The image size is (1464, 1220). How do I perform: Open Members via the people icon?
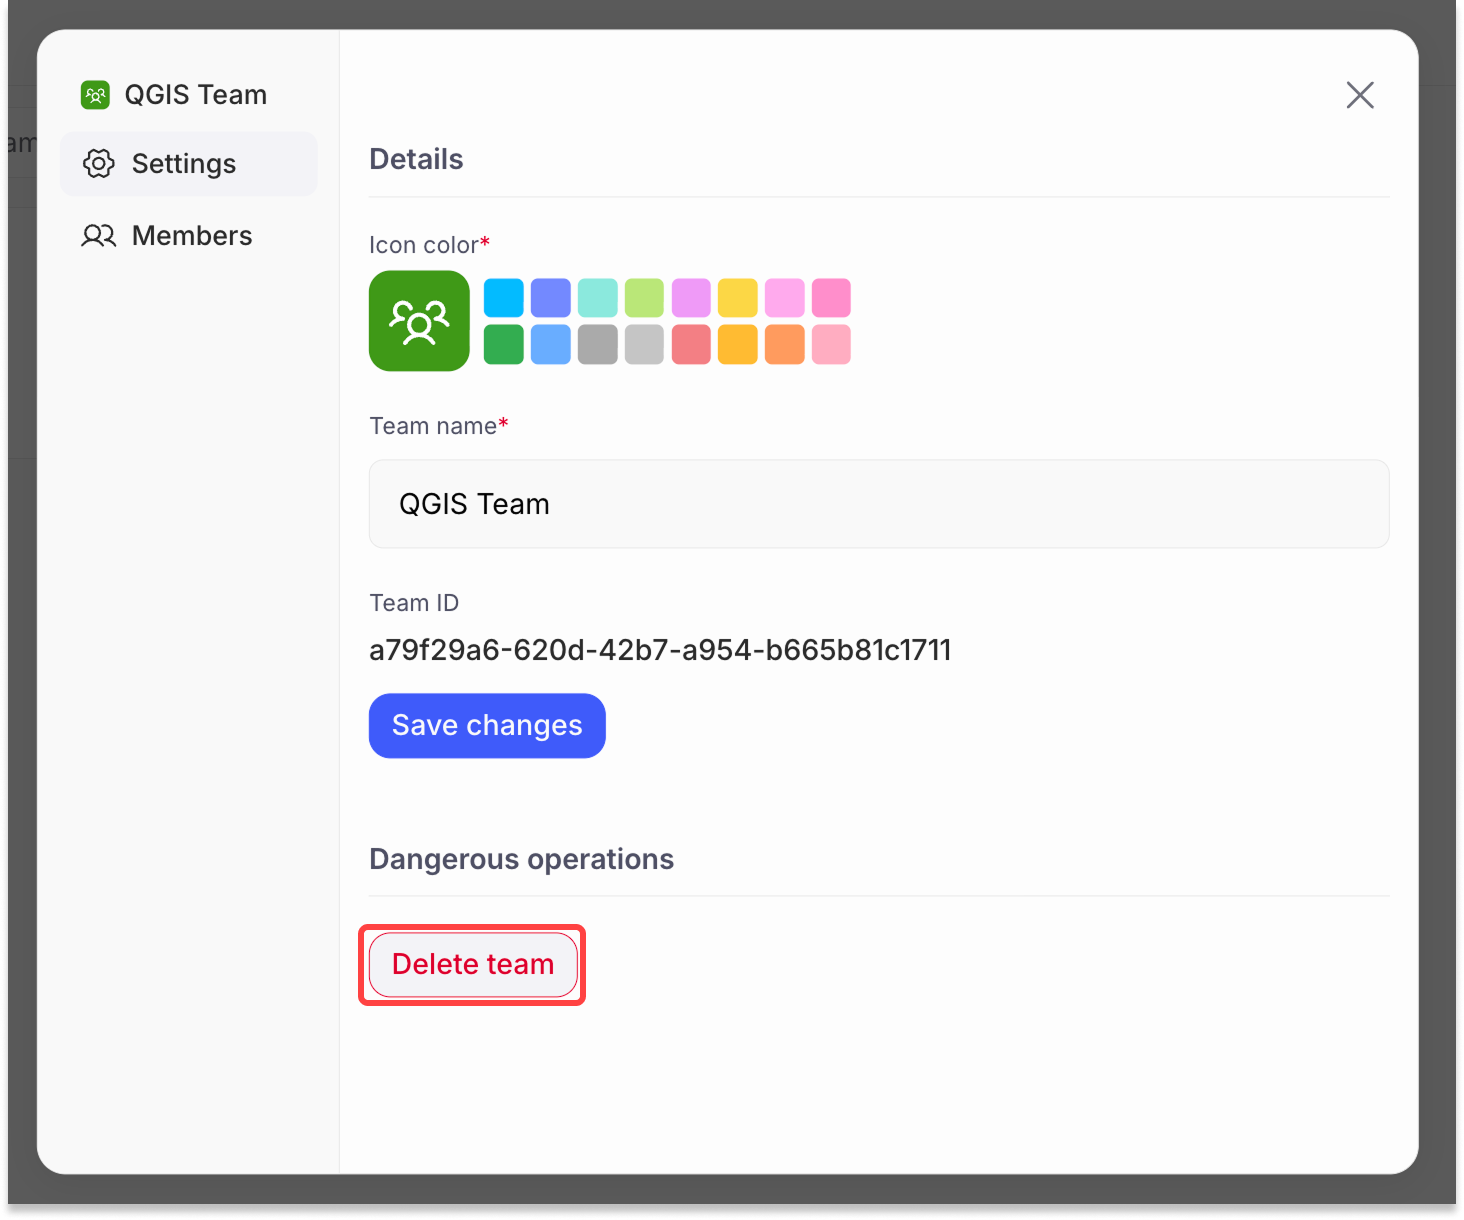click(99, 235)
